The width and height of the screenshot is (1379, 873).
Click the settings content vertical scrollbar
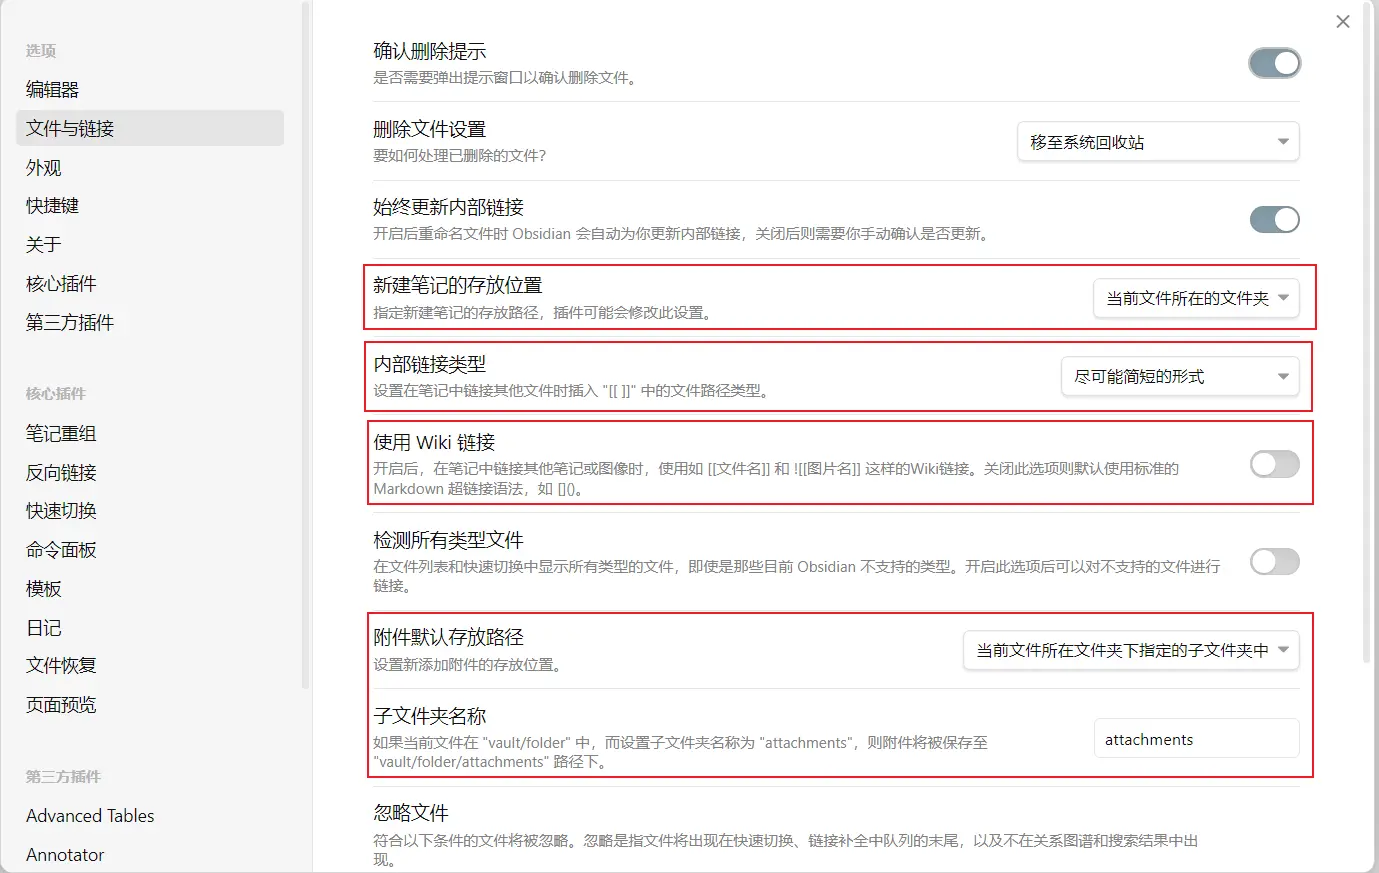(1367, 330)
